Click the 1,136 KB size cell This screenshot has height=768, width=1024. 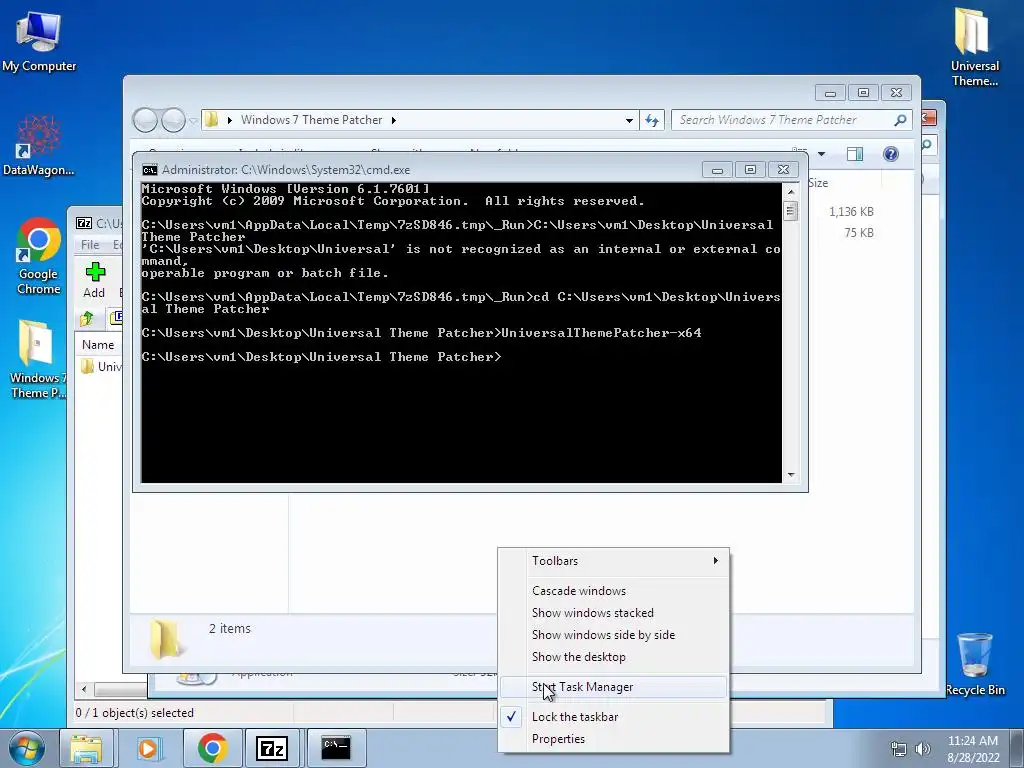tap(851, 212)
